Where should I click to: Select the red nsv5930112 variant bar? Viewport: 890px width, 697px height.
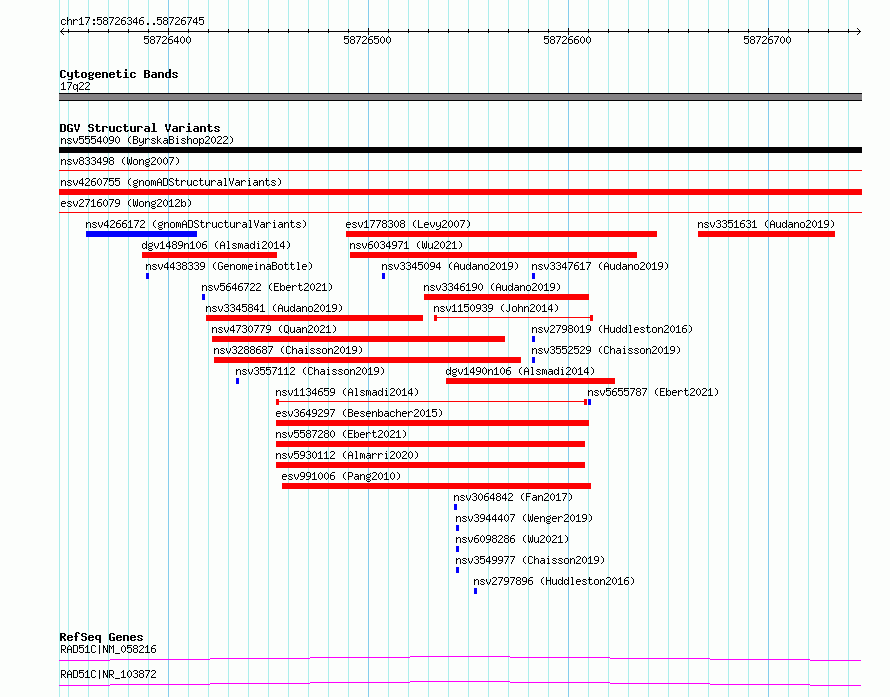pyautogui.click(x=430, y=465)
